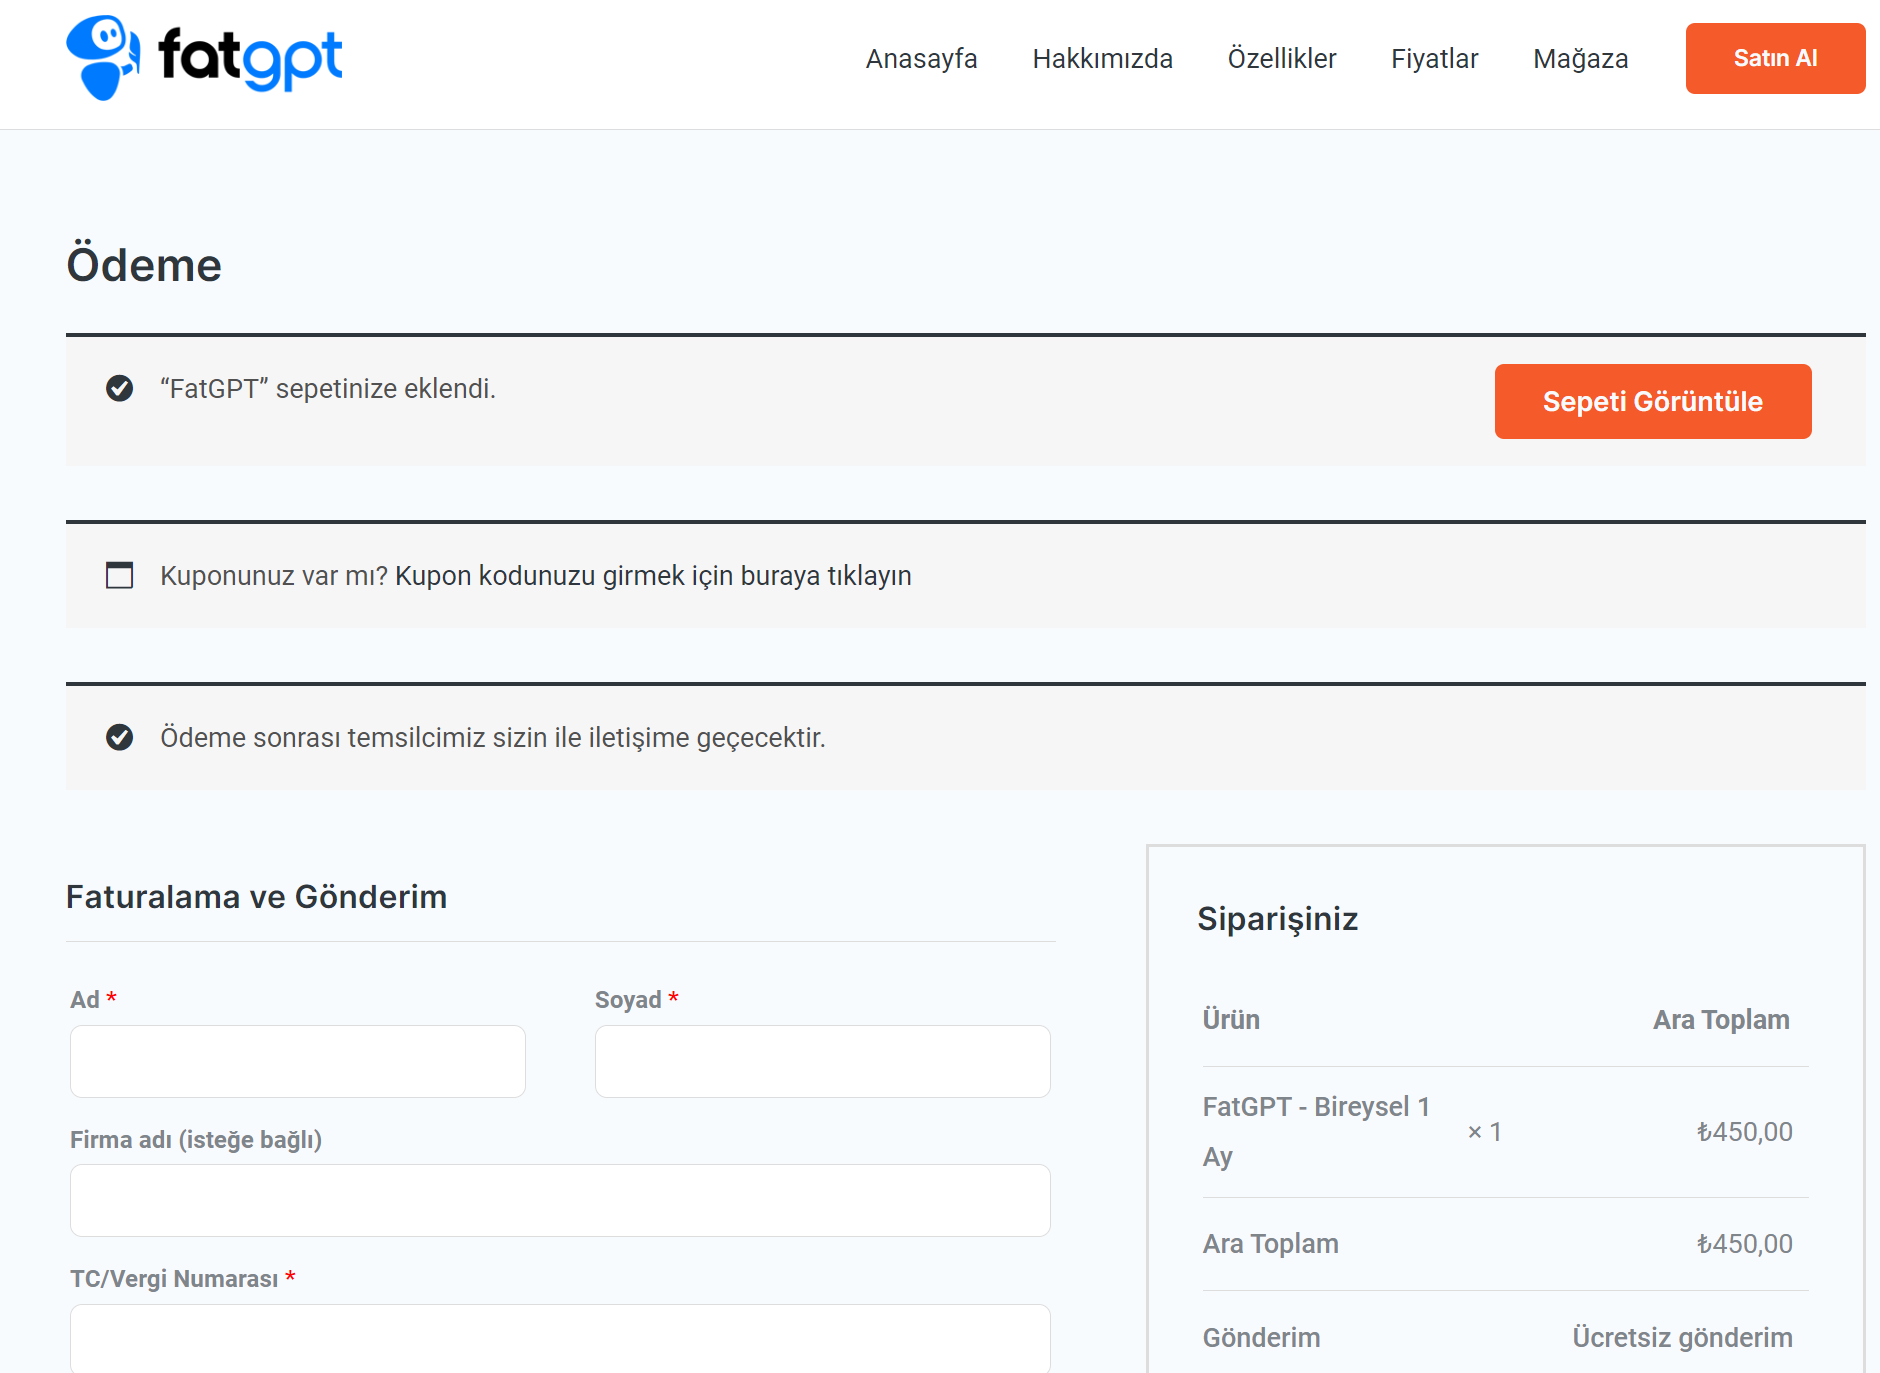Click the ₺450,00 value in Ara Toplam row
Screen dimensions: 1880x1373
1744,1244
